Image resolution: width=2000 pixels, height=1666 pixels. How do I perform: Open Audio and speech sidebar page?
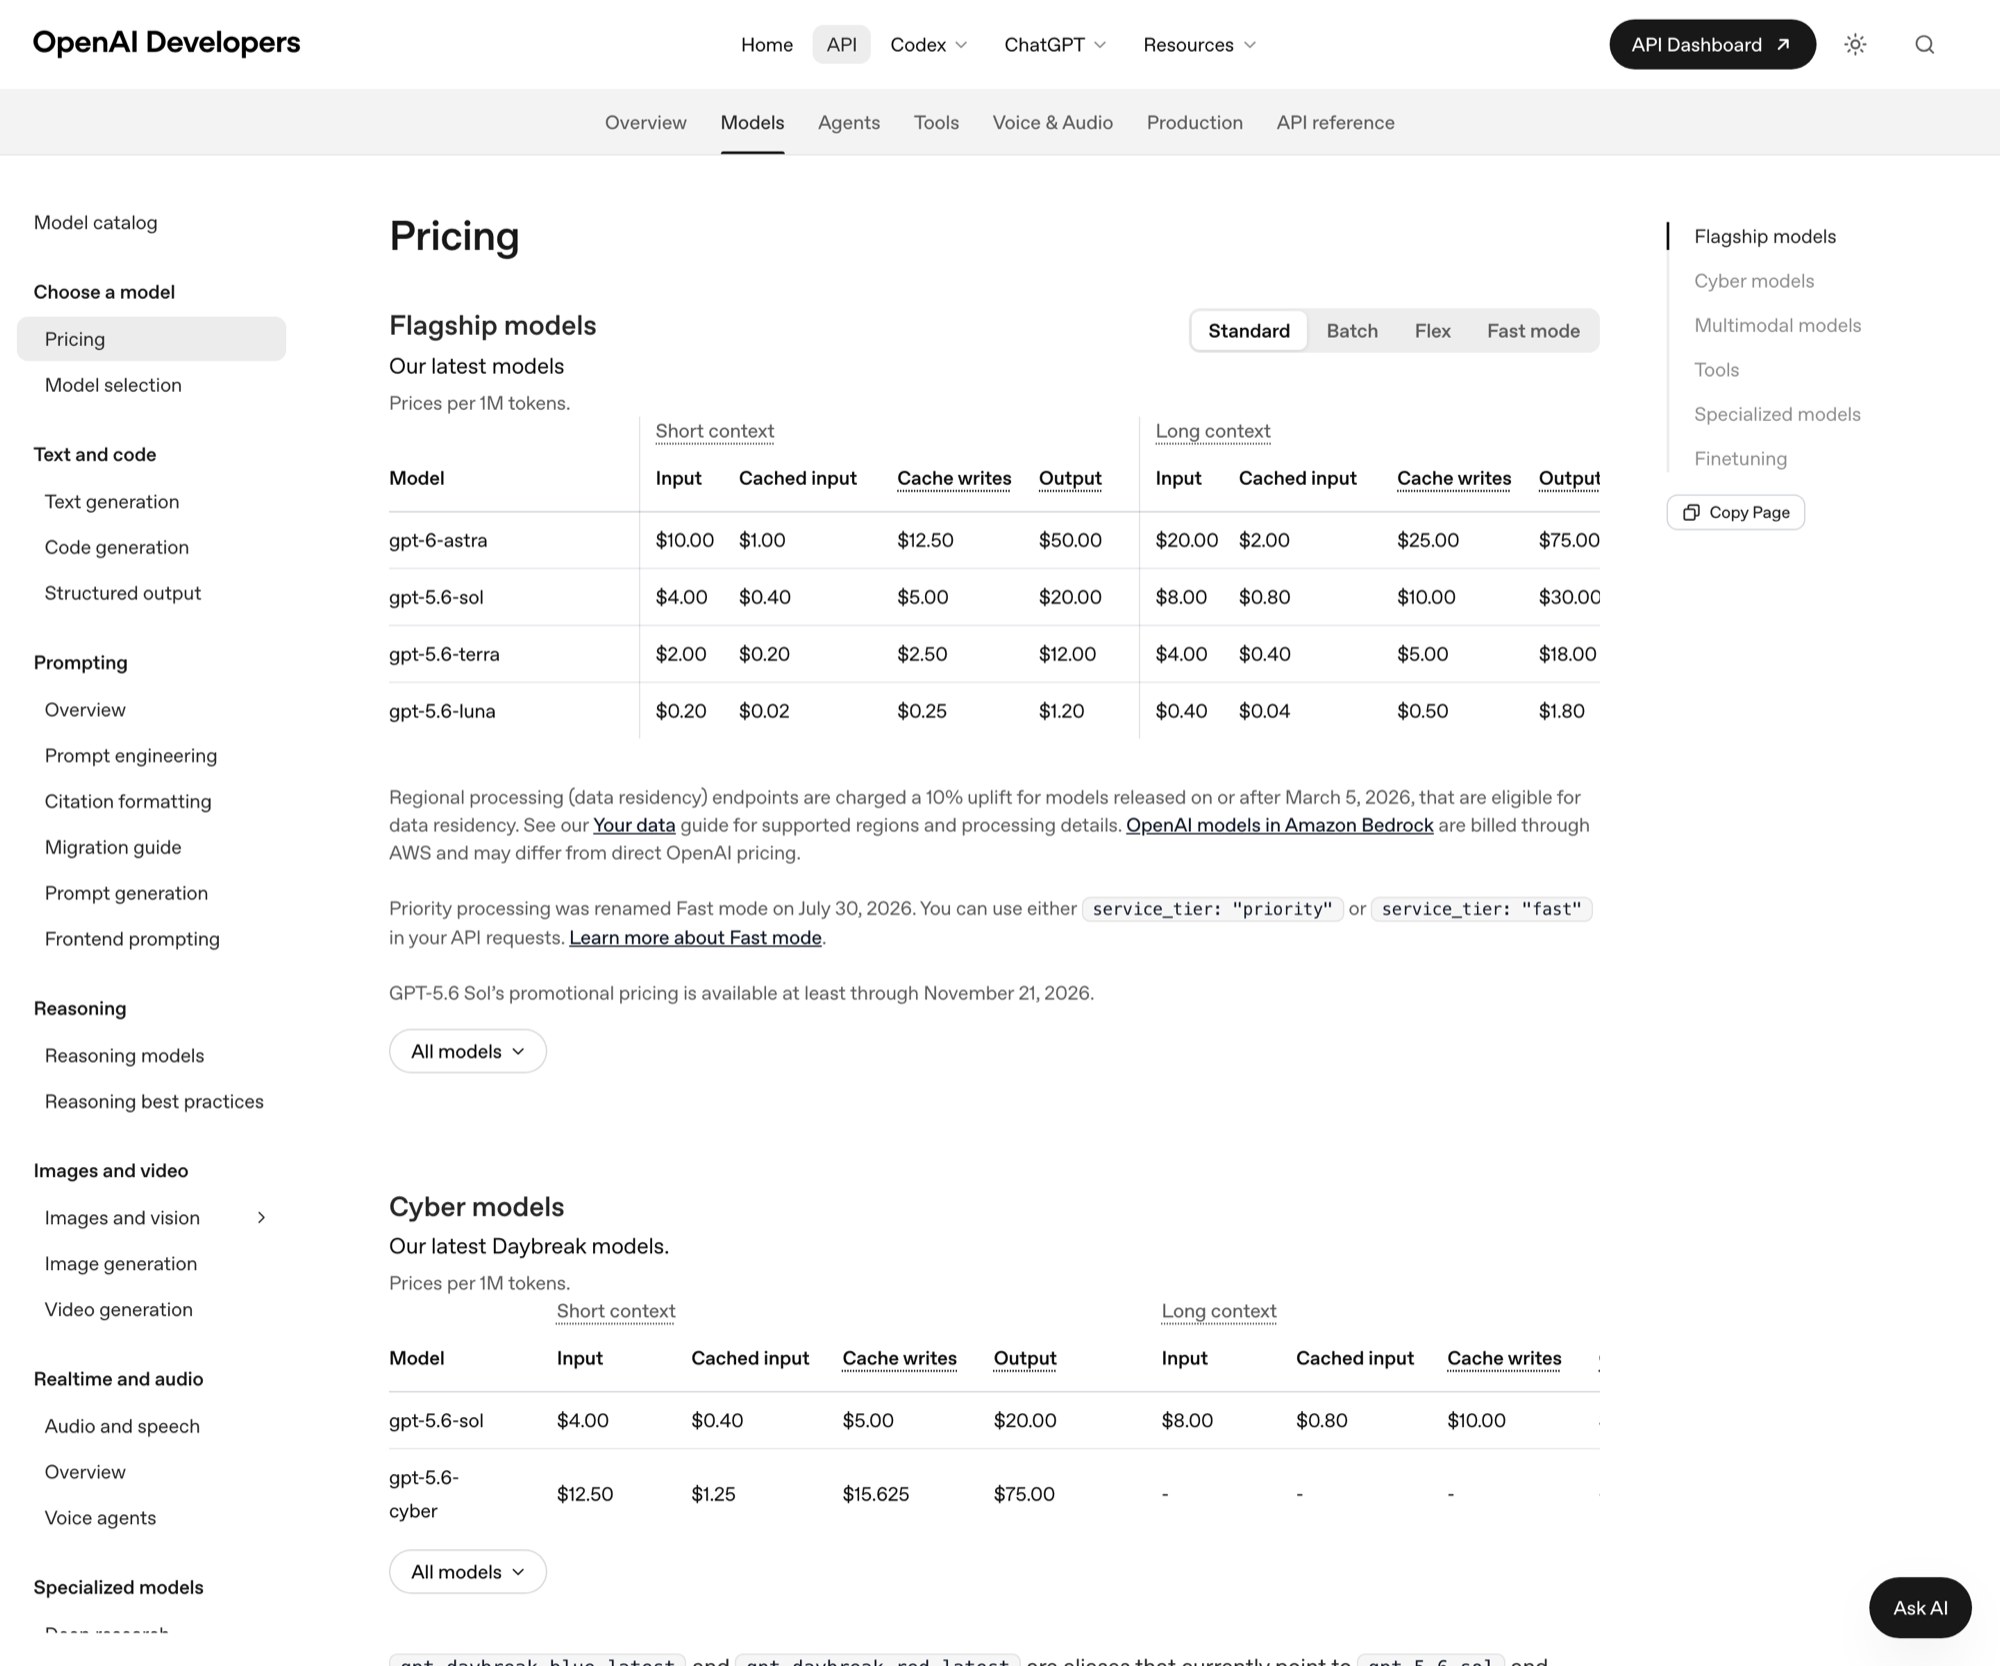(122, 1426)
